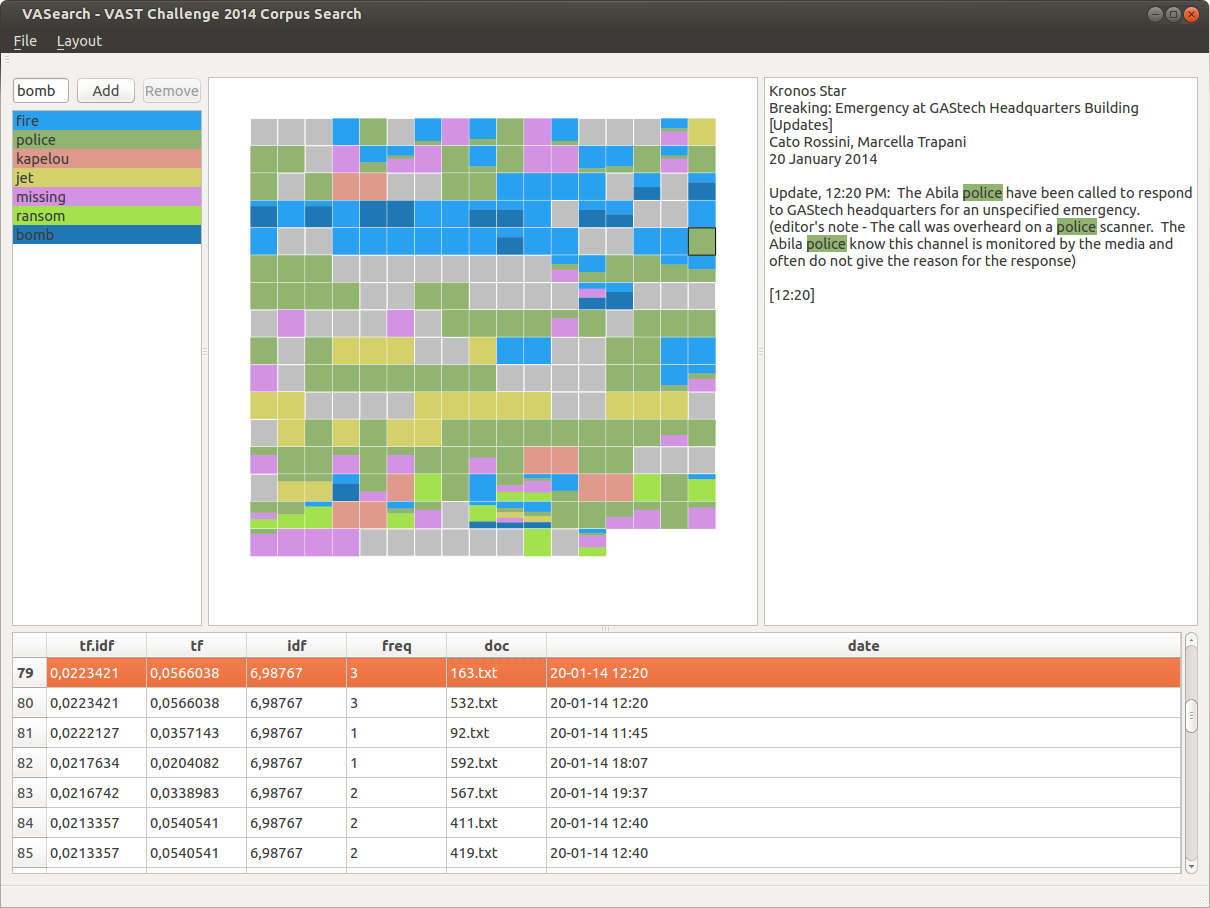Click the headline 'Breaking: Emergency at GAStech Headquarters Building'

[954, 108]
